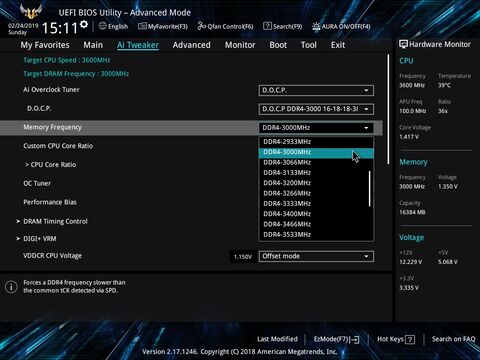Open the Ai Overclock Tuner dropdown
The image size is (480, 360).
(316, 90)
